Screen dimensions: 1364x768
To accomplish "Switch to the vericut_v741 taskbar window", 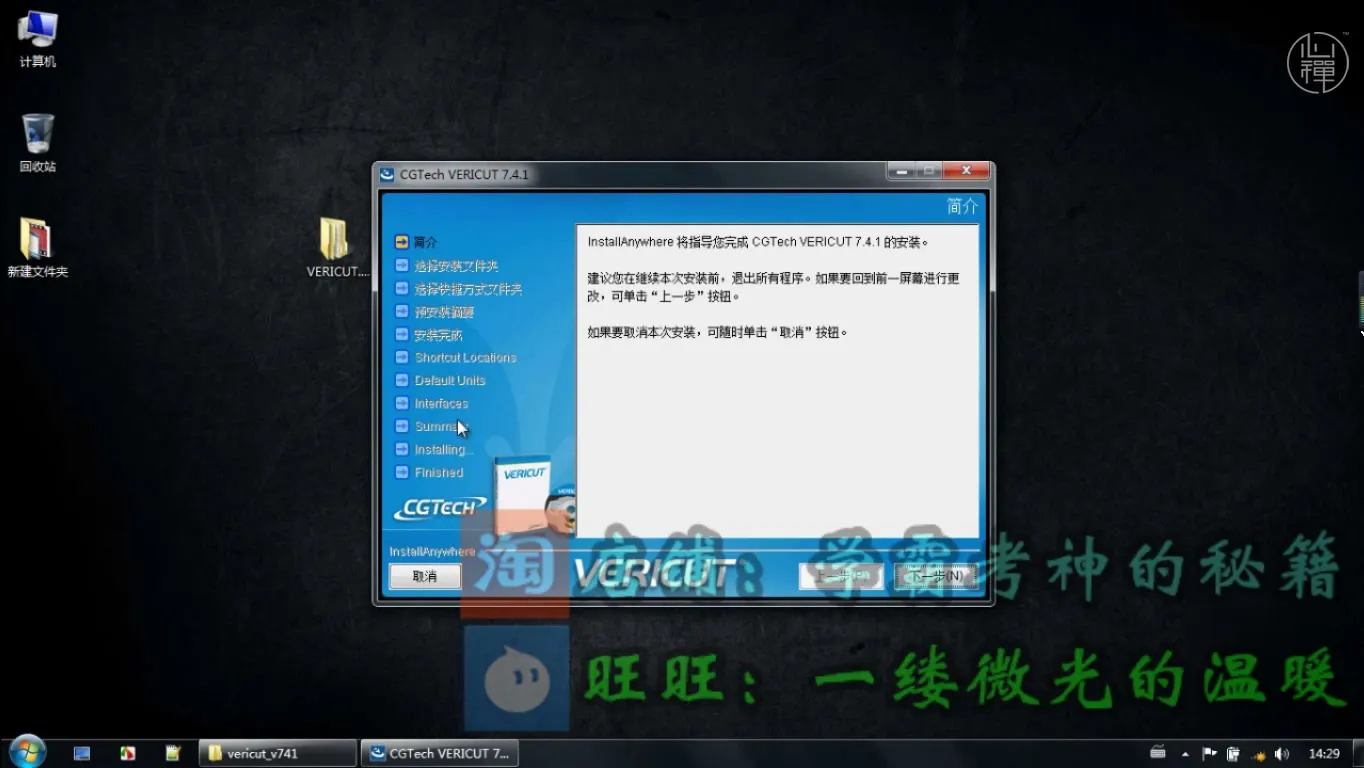I will 277,752.
